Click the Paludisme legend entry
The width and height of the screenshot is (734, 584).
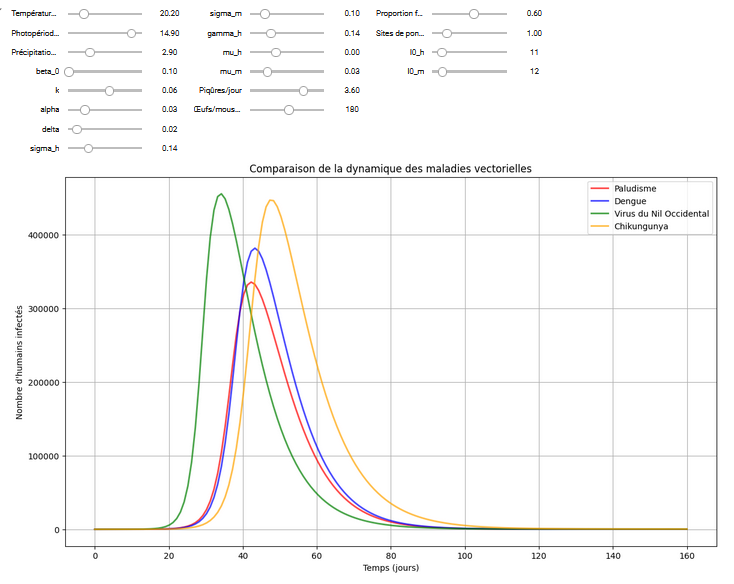(640, 188)
